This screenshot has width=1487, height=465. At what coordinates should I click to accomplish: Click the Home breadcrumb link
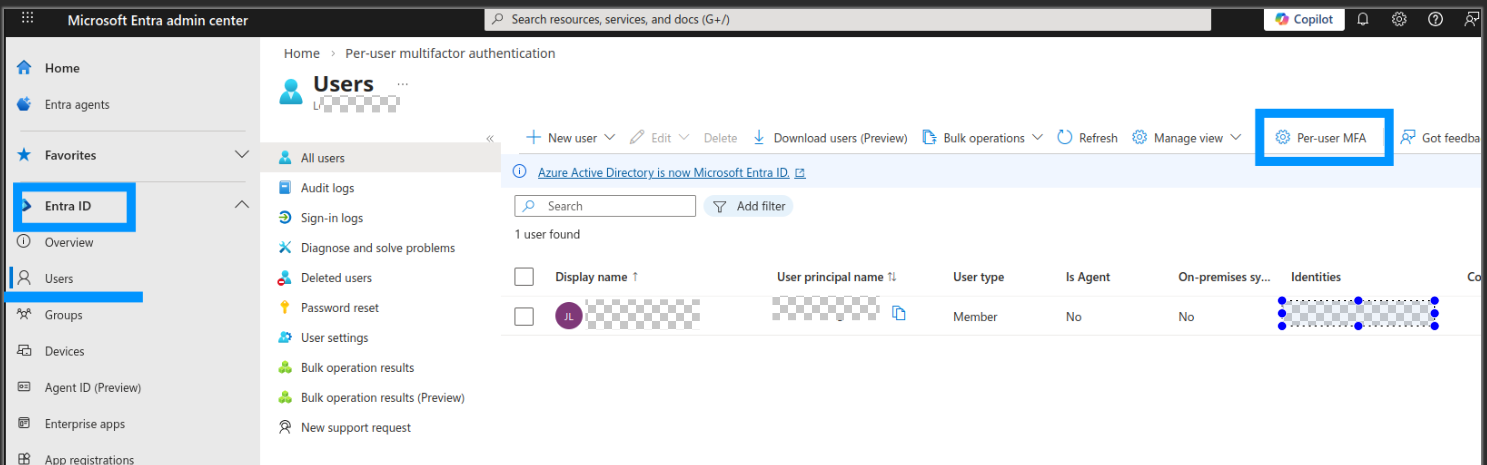pyautogui.click(x=302, y=53)
